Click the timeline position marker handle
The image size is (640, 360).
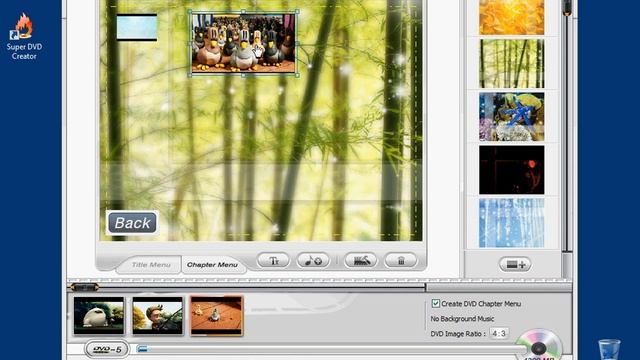pyautogui.click(x=84, y=287)
